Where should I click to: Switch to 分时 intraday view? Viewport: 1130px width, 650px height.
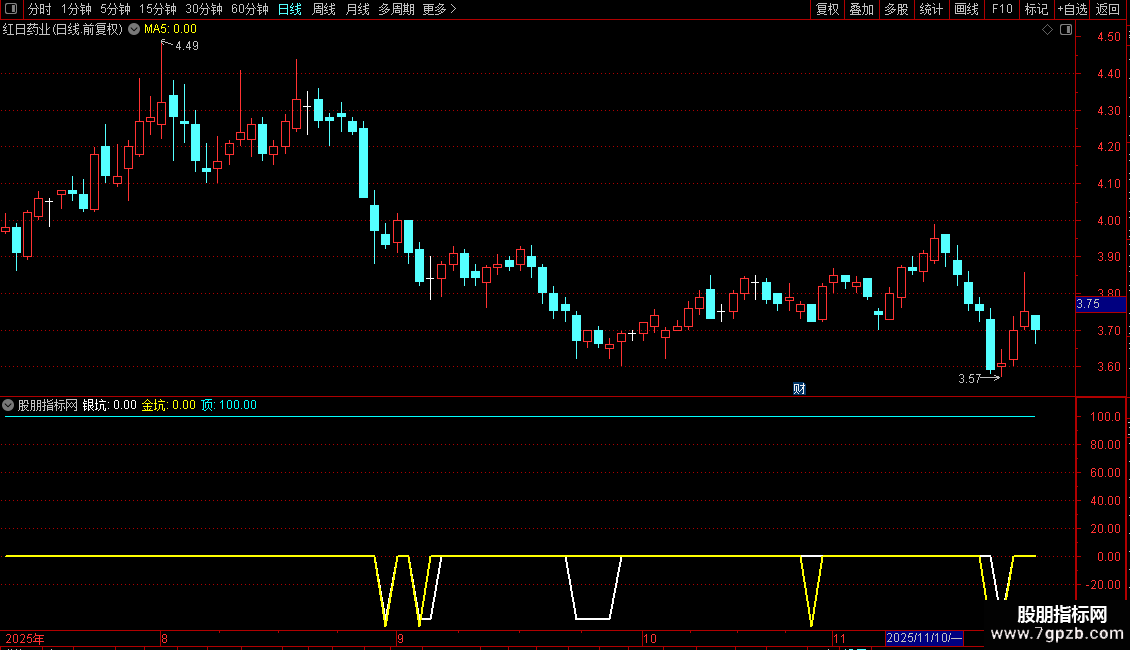(x=40, y=9)
